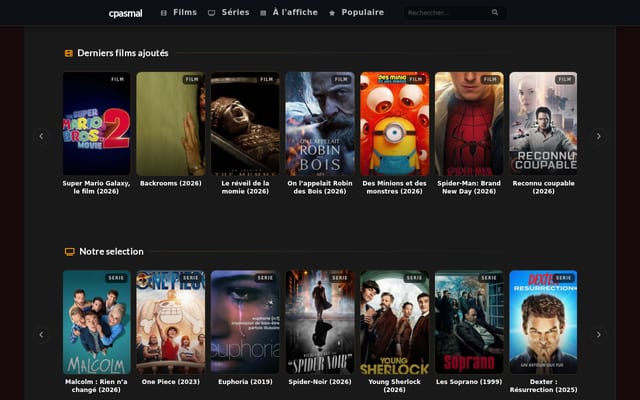Image resolution: width=640 pixels, height=400 pixels.
Task: Click the cpasmal site logo
Action: pyautogui.click(x=125, y=13)
